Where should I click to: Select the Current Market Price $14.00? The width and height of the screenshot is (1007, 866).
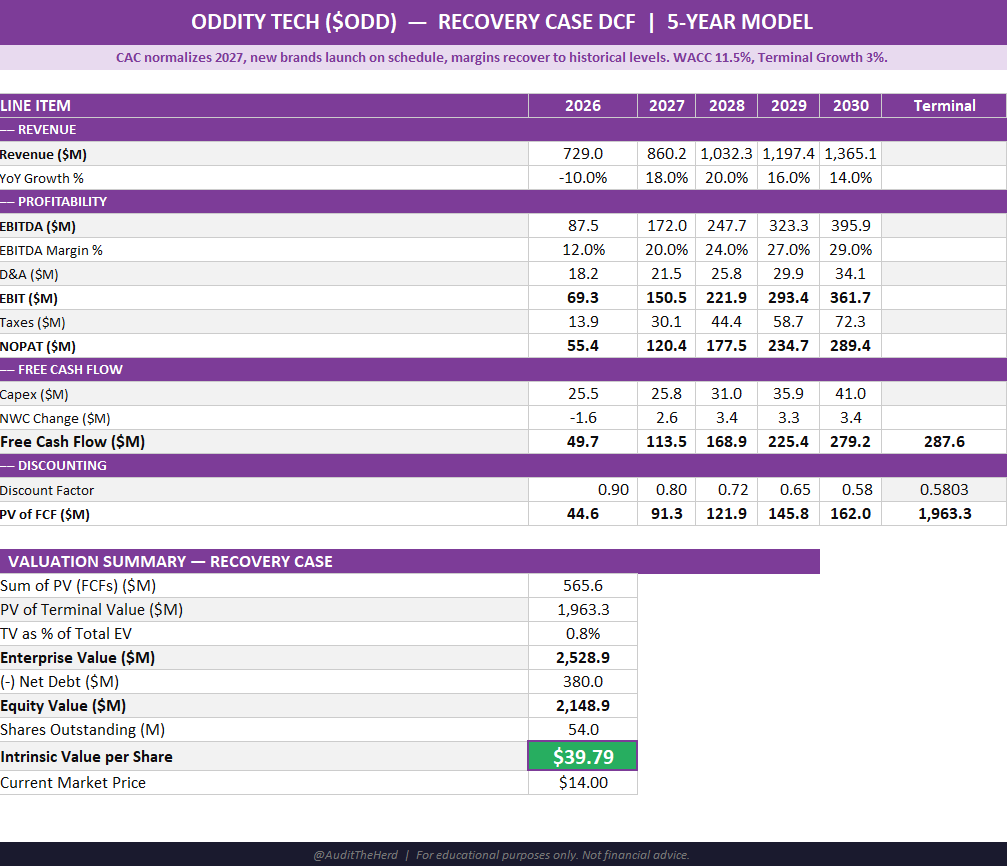582,782
